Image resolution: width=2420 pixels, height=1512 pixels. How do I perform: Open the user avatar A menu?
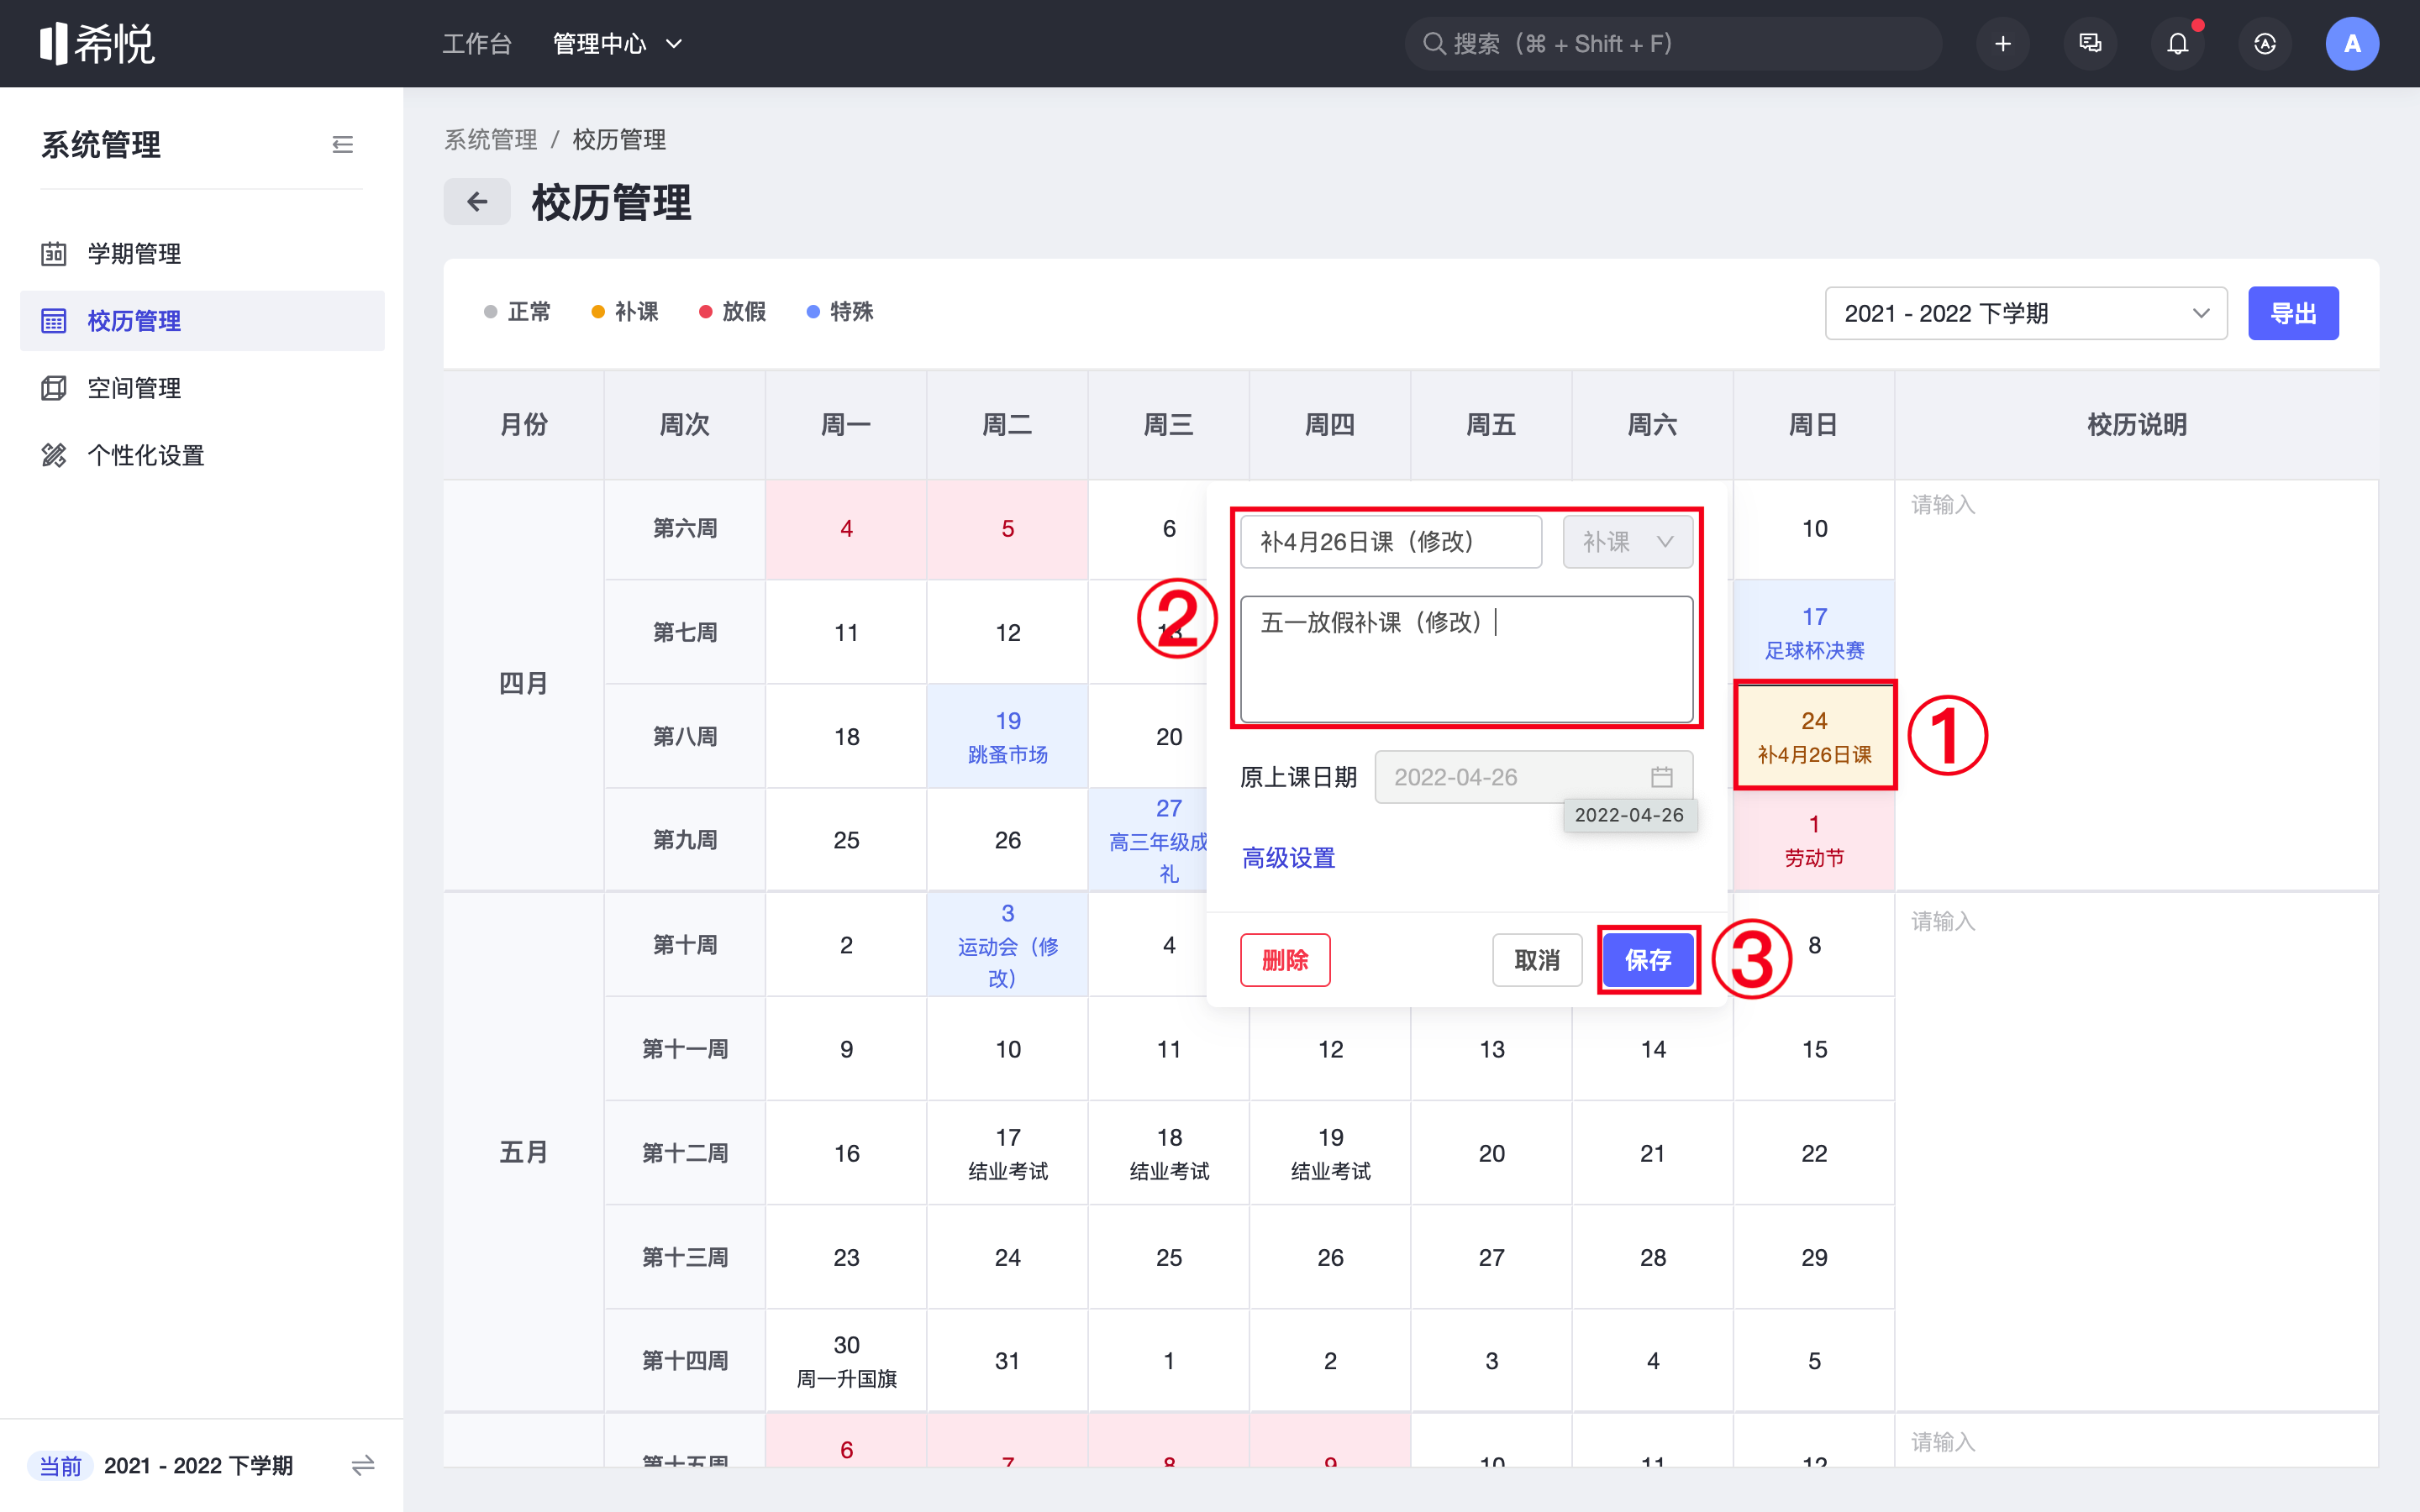2352,44
